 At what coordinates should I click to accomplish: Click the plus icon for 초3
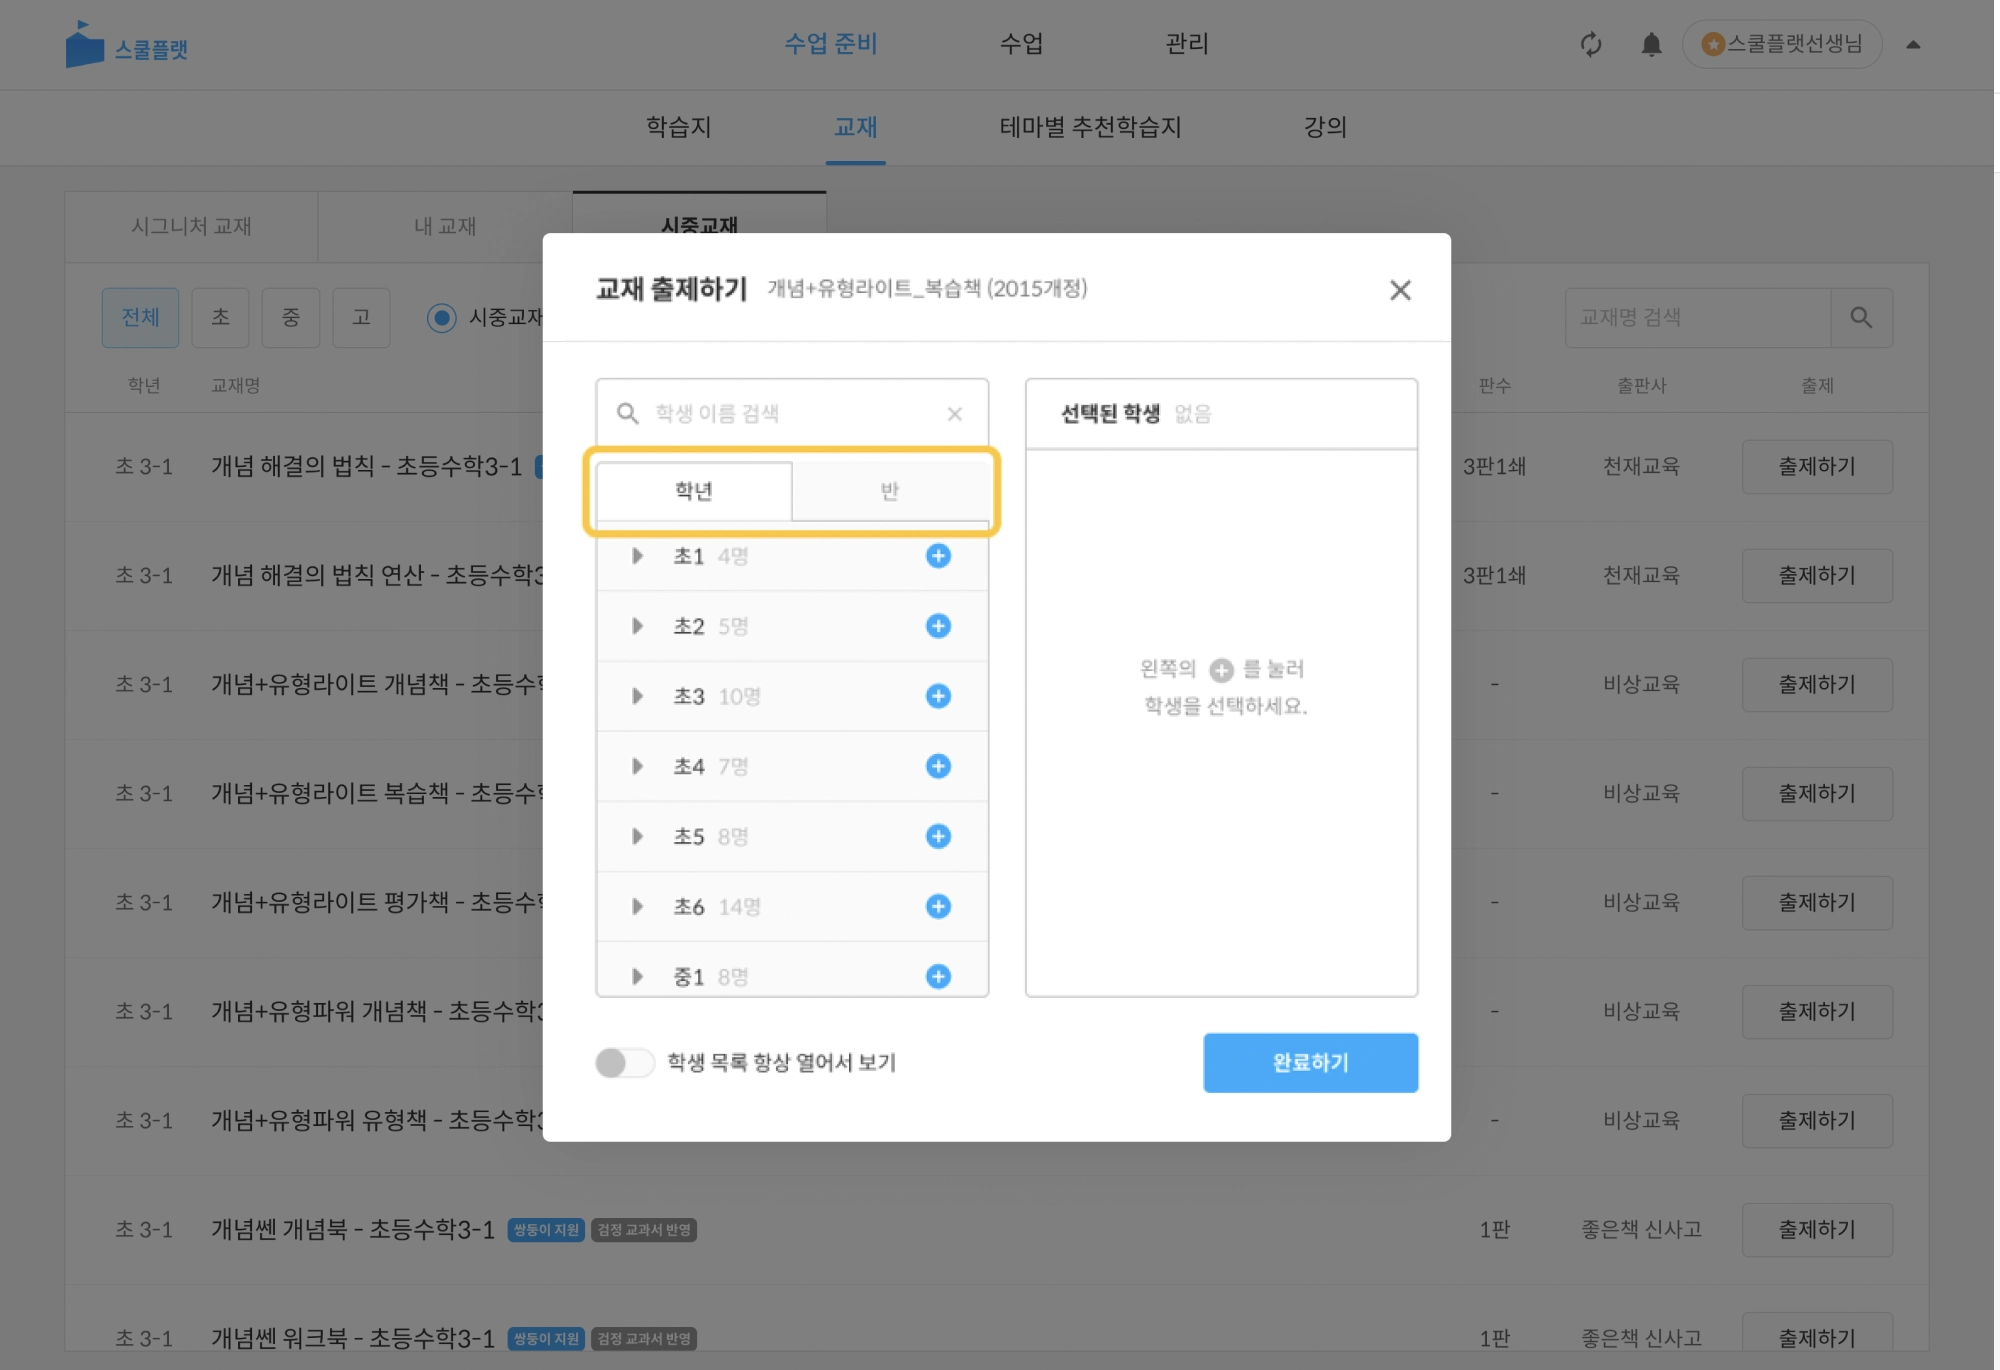click(x=937, y=696)
